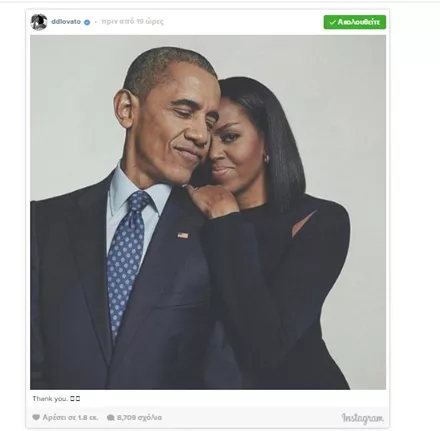The width and height of the screenshot is (440, 431).
Task: Click the Instagram logo in the footer
Action: click(x=362, y=418)
